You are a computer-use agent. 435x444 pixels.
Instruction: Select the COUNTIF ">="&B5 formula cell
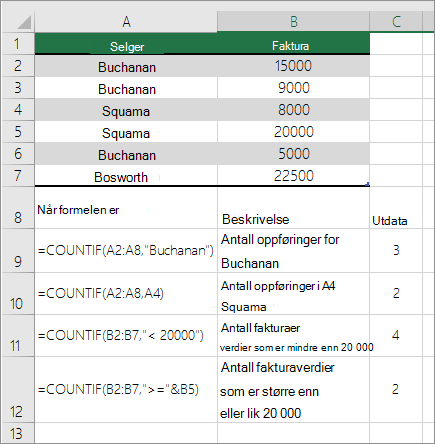pyautogui.click(x=126, y=390)
